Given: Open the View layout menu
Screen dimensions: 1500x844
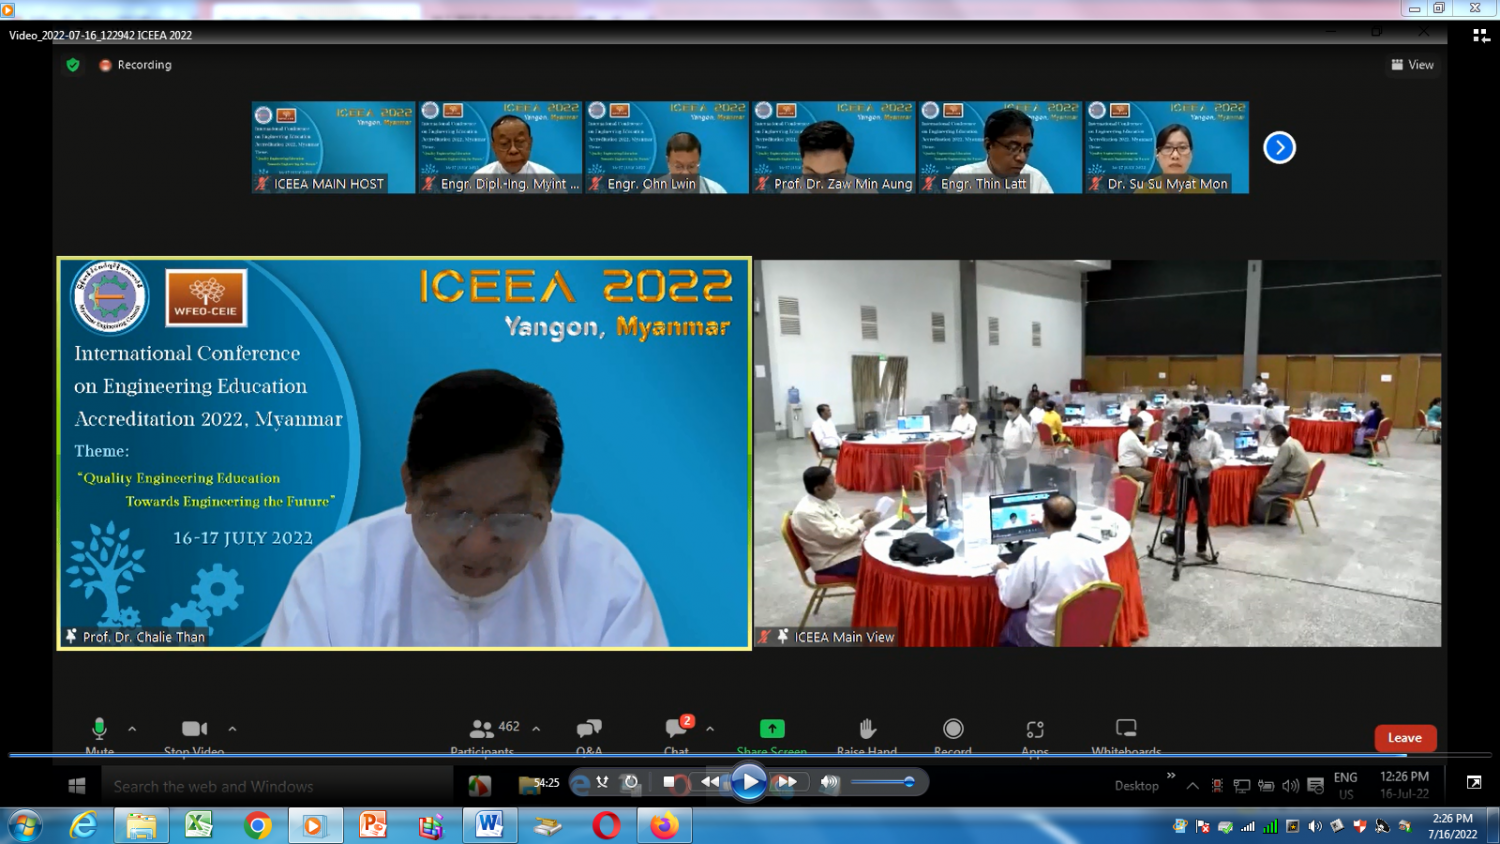Looking at the screenshot, I should [1412, 65].
